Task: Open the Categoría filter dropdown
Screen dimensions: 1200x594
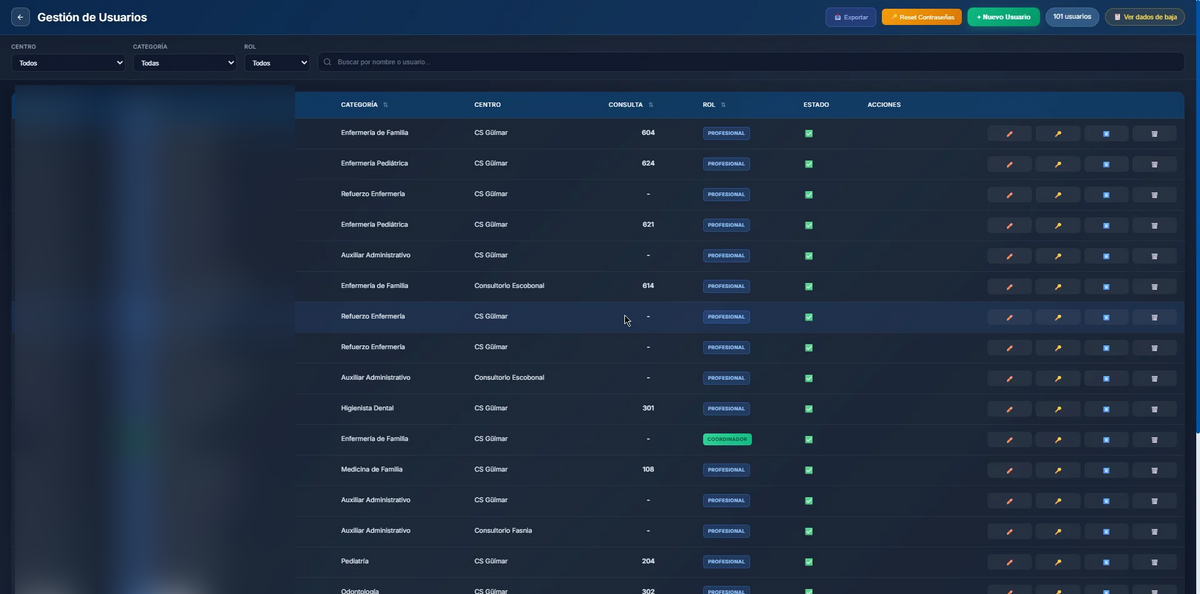Action: tap(184, 63)
